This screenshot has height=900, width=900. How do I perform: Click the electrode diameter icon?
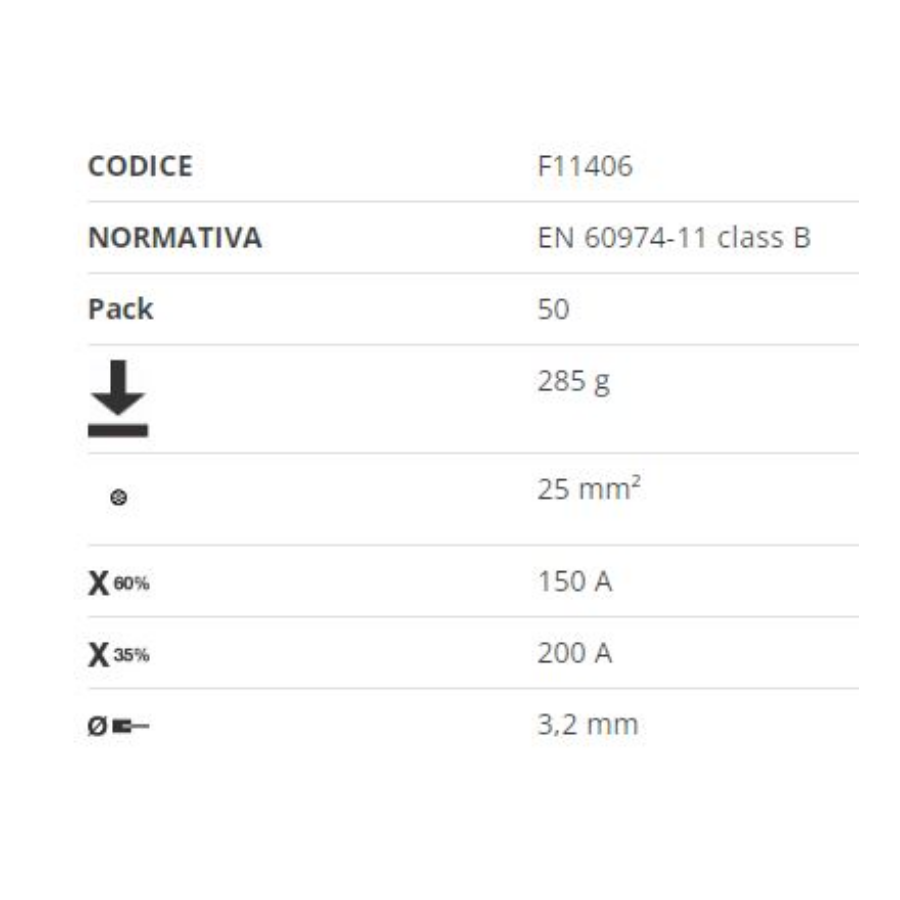coord(118,726)
